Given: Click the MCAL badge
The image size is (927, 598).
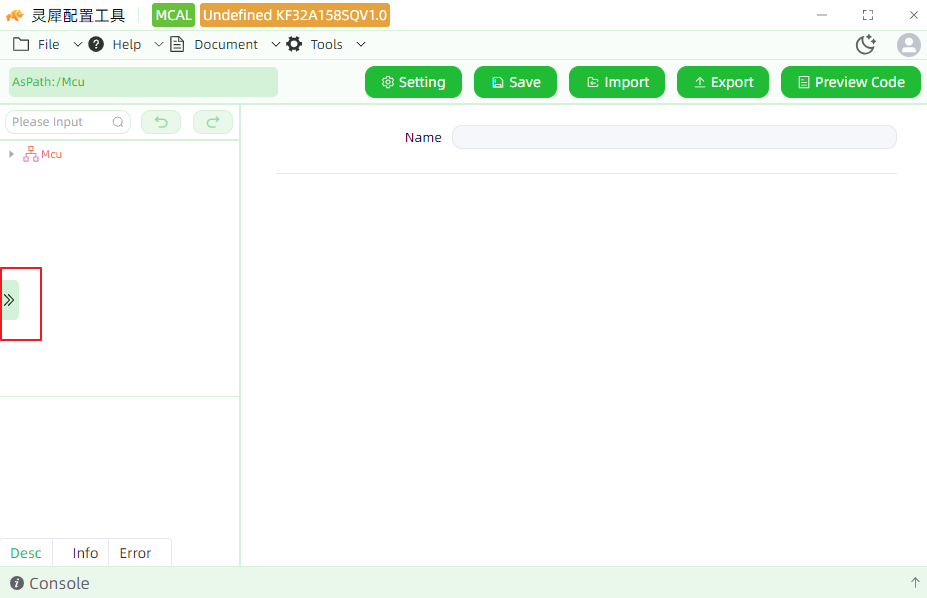Looking at the screenshot, I should pyautogui.click(x=173, y=15).
